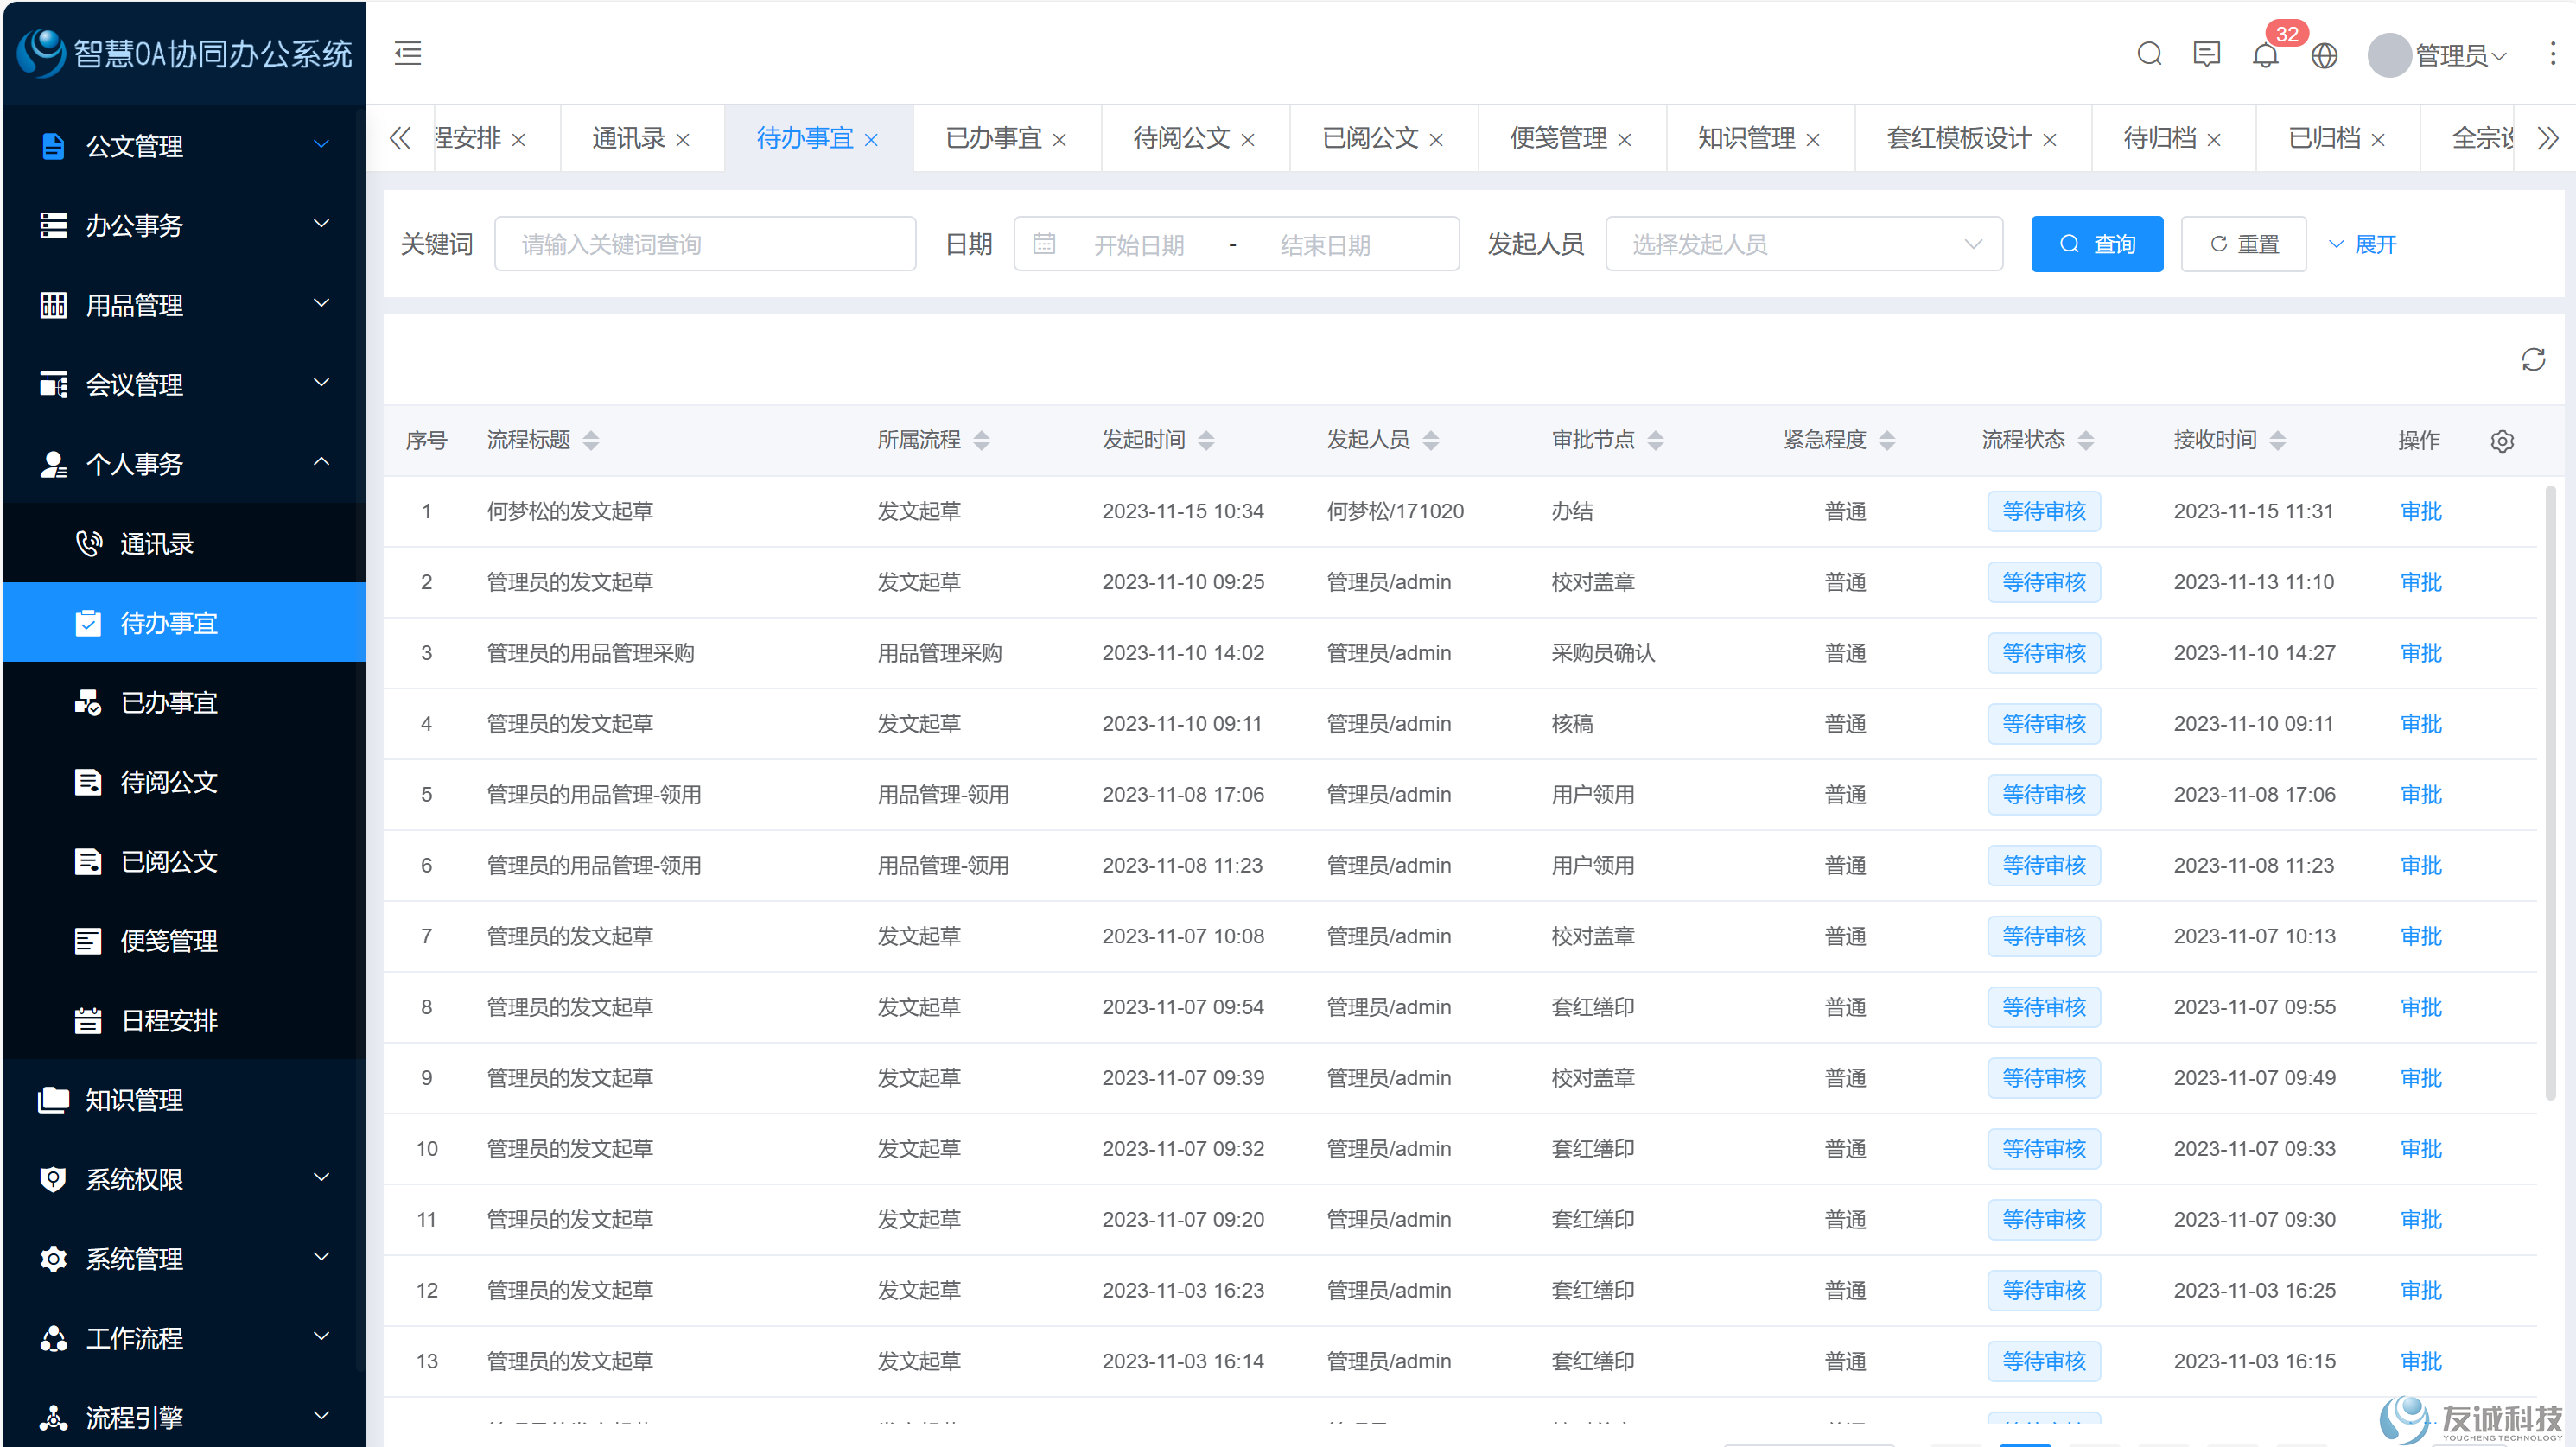Close the 通讯录 tab

point(682,140)
